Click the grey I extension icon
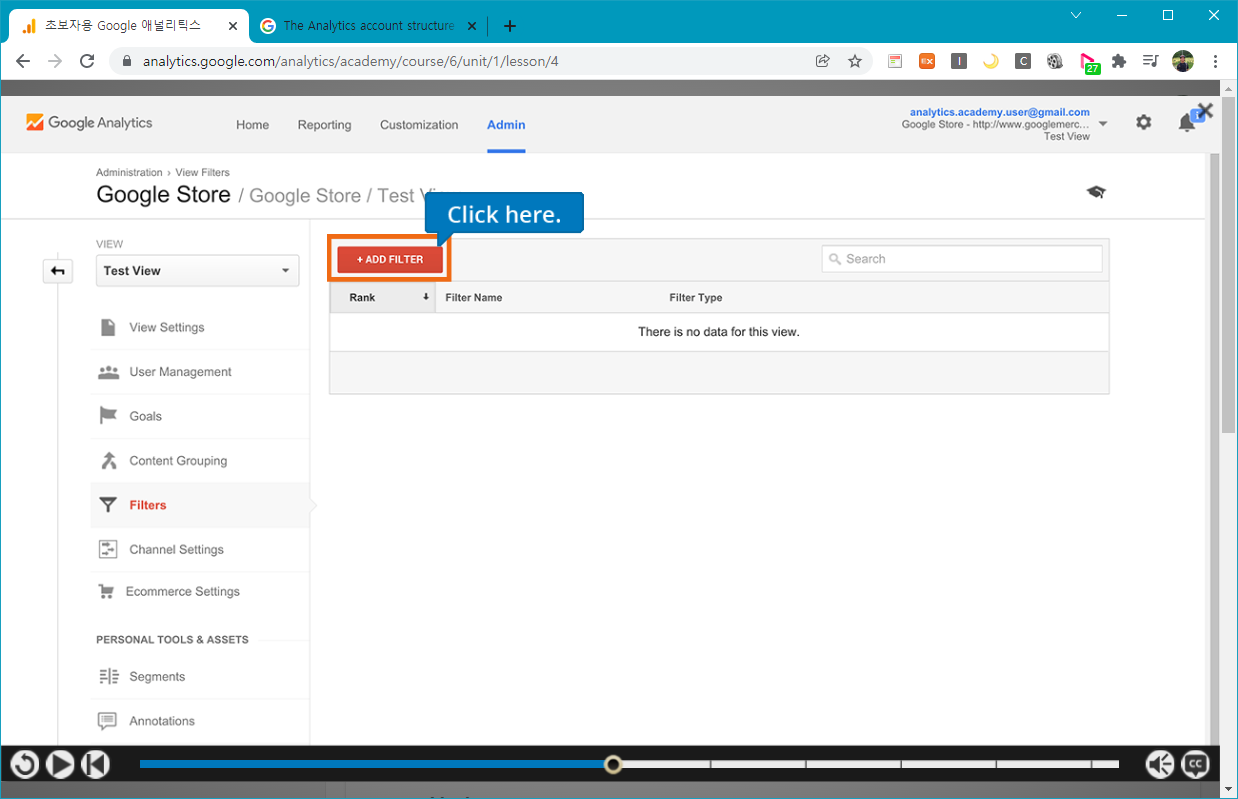 [959, 61]
